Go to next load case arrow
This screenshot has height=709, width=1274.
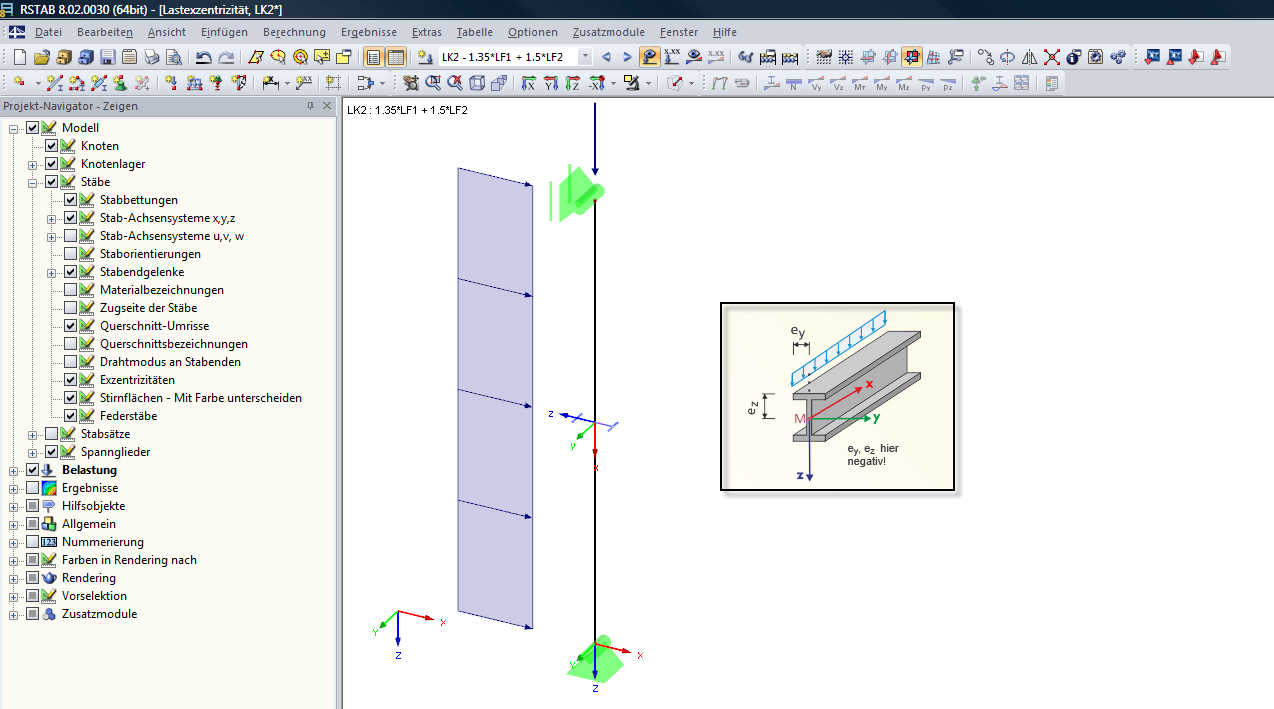[x=627, y=57]
